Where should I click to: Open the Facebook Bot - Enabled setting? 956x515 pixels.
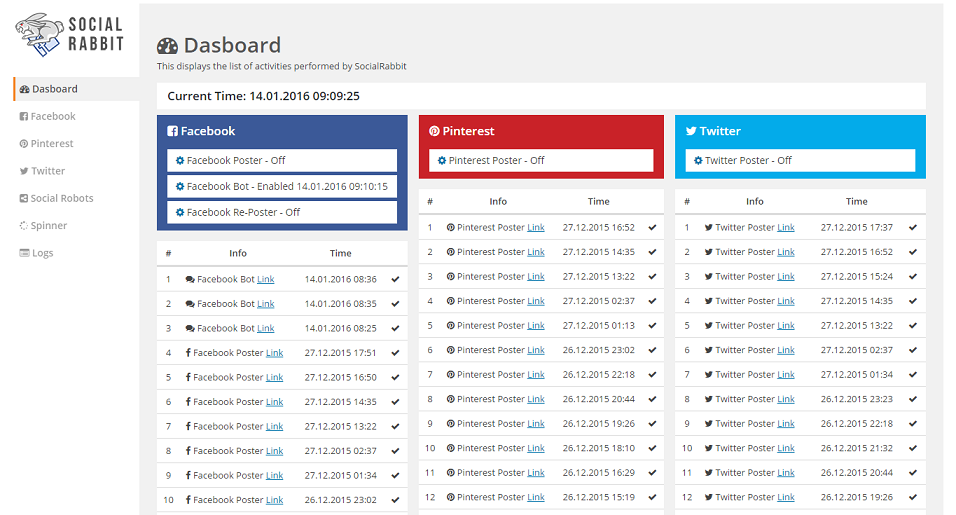click(282, 186)
